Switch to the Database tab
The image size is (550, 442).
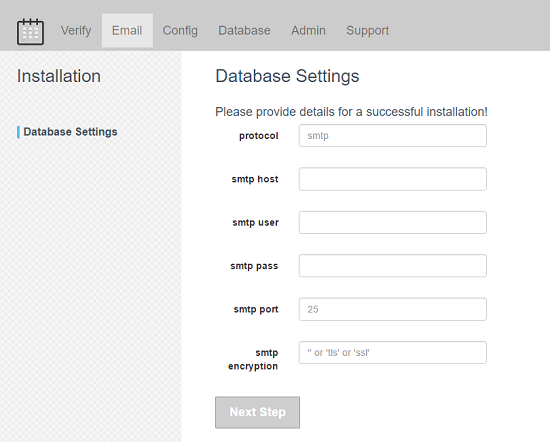point(244,31)
